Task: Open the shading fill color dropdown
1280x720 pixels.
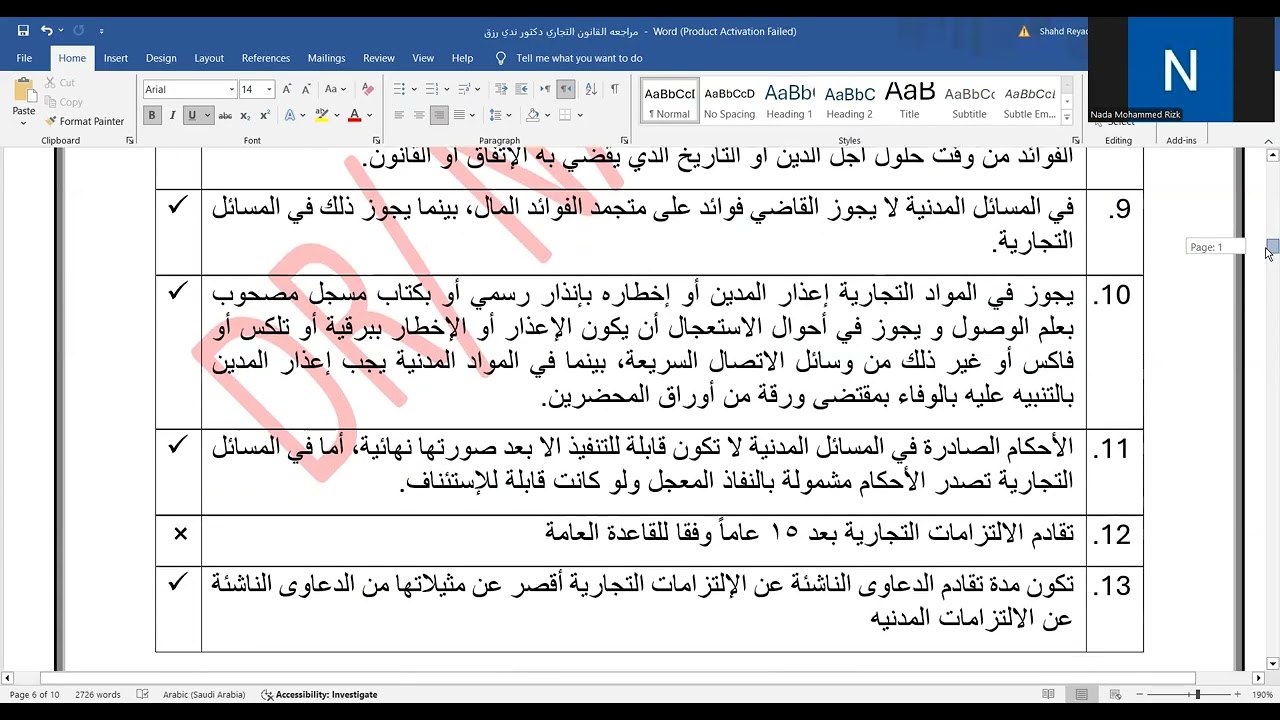Action: (x=548, y=115)
